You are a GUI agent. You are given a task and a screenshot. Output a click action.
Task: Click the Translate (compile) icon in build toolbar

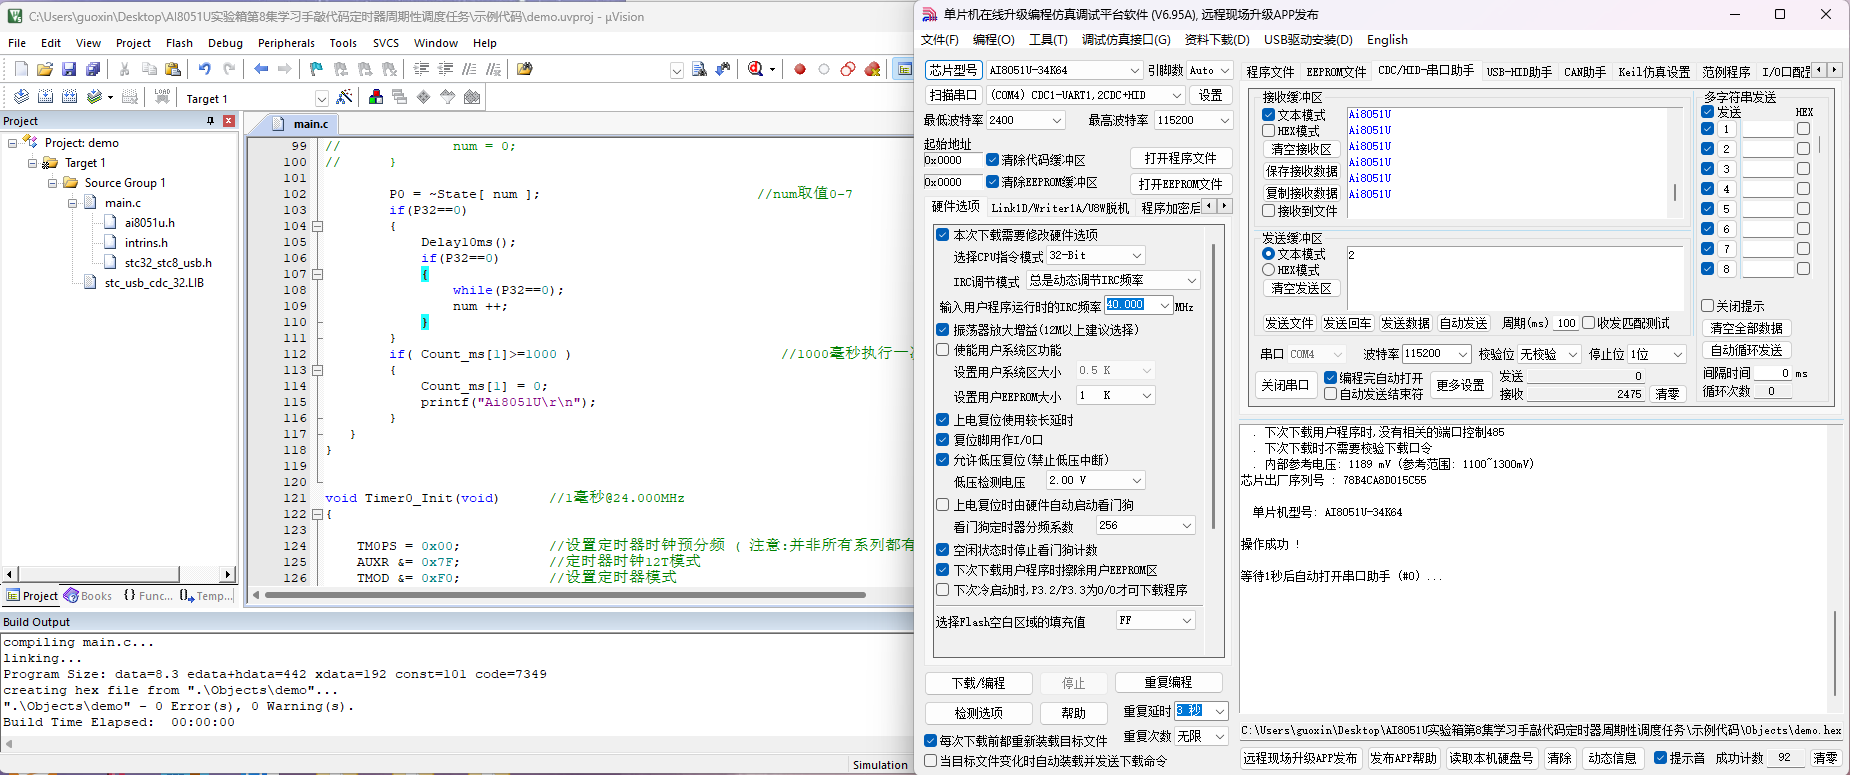(x=21, y=97)
